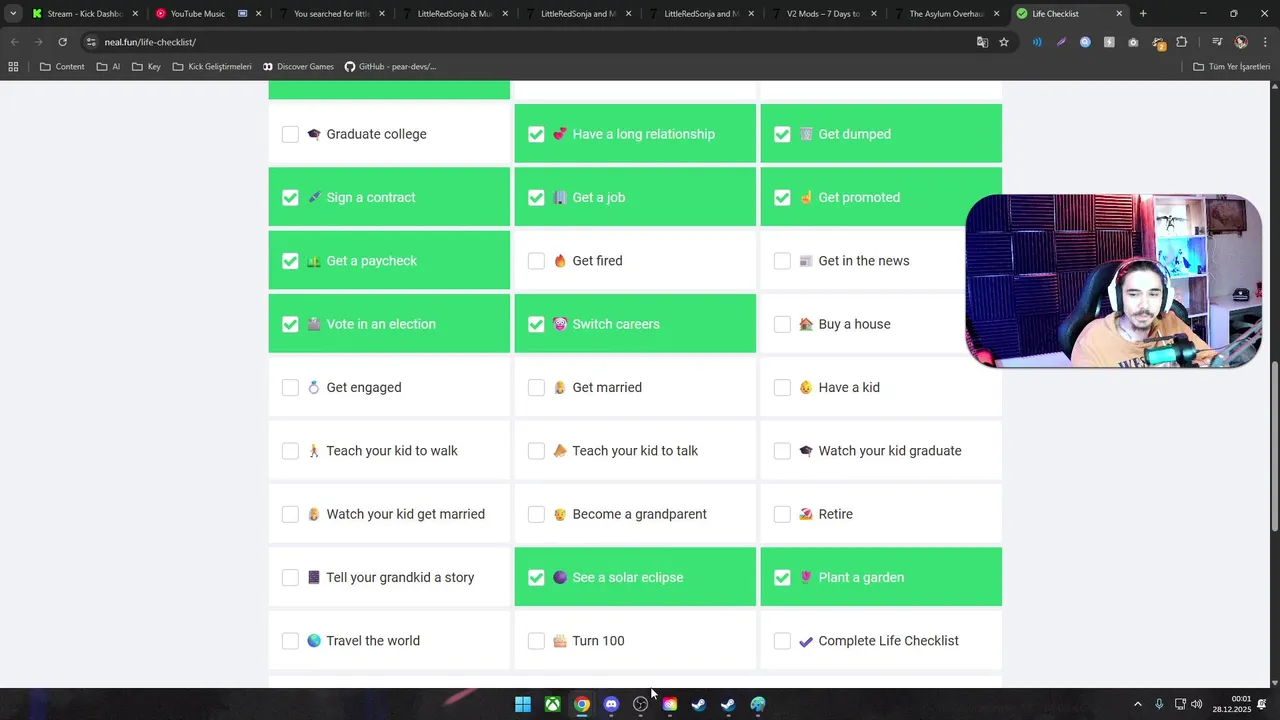Bookmark this page with the star
The width and height of the screenshot is (1280, 720).
(1004, 42)
